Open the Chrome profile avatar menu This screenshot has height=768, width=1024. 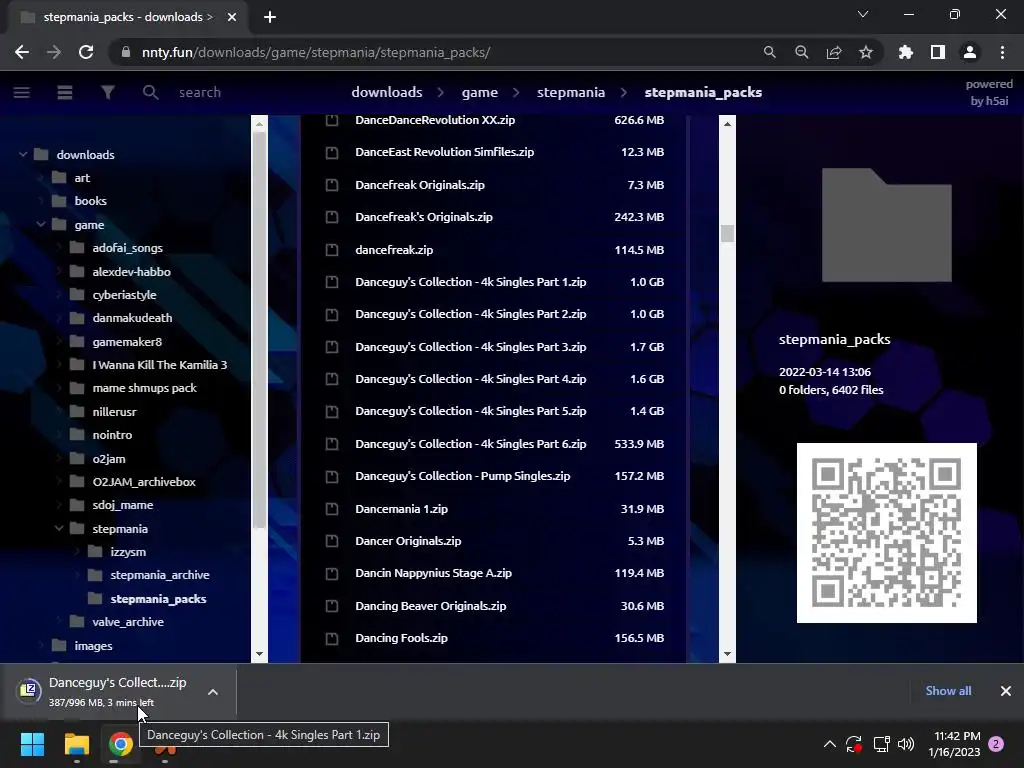pyautogui.click(x=969, y=52)
